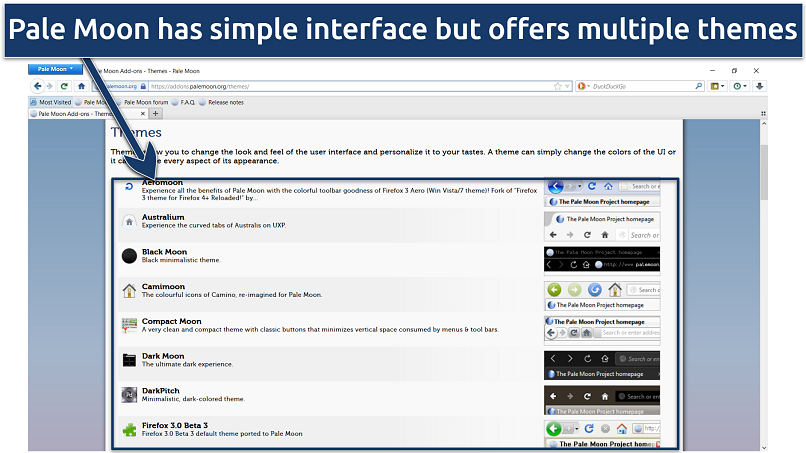This screenshot has height=453, width=806.
Task: Go to the Home page icon
Action: [81, 87]
